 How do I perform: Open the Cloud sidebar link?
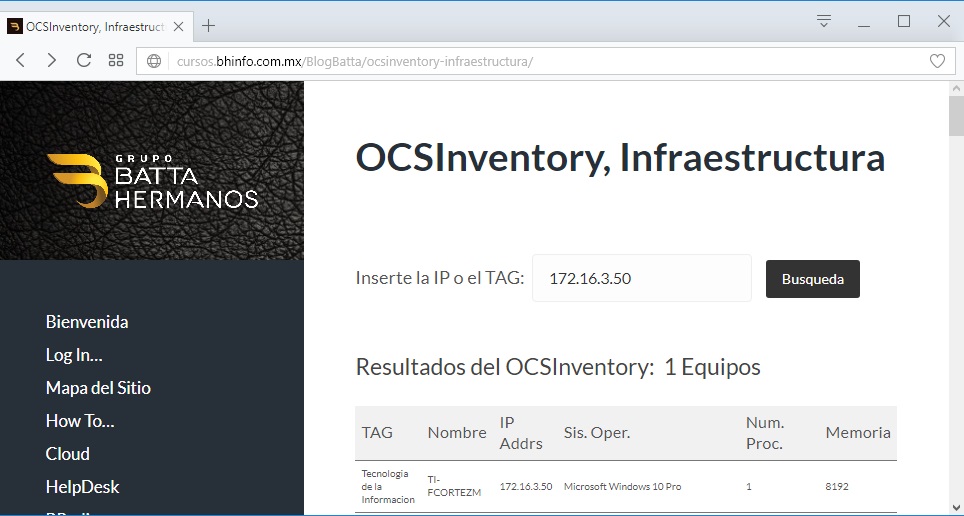(68, 454)
